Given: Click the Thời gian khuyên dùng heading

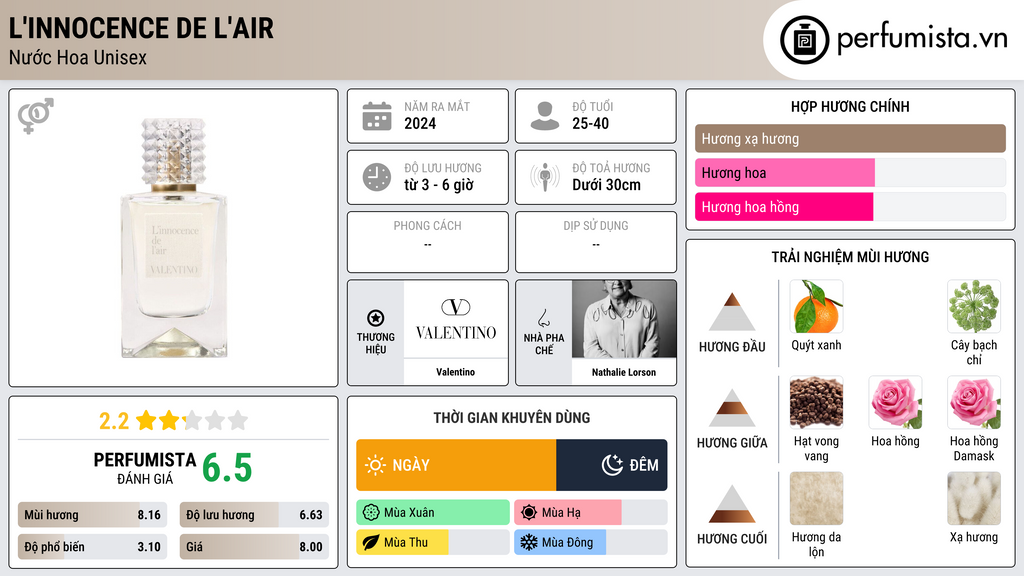Looking at the screenshot, I should pyautogui.click(x=512, y=418).
